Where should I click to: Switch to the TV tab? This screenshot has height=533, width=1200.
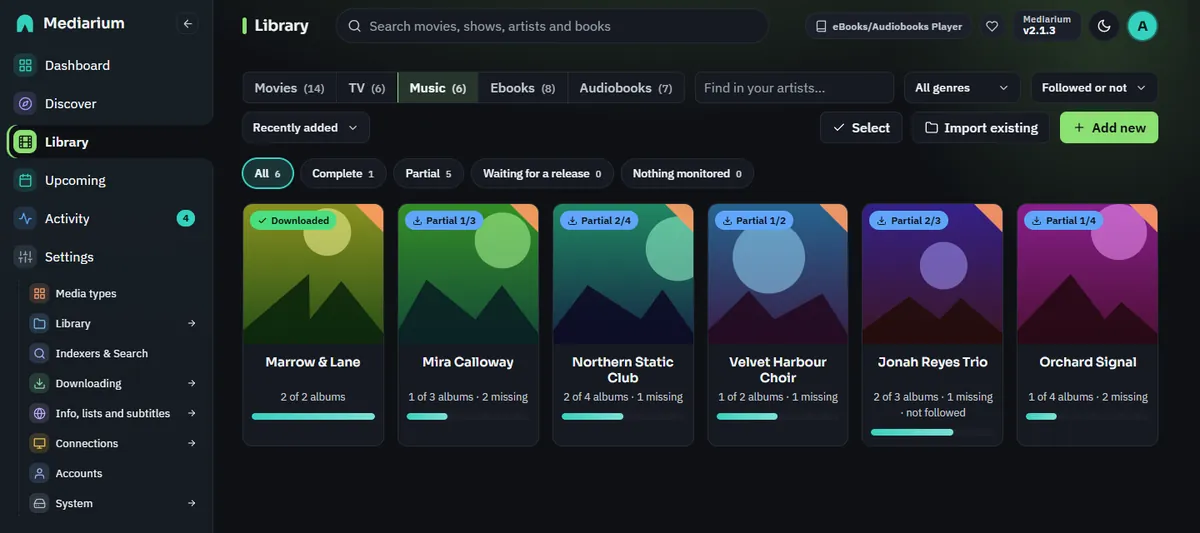367,88
